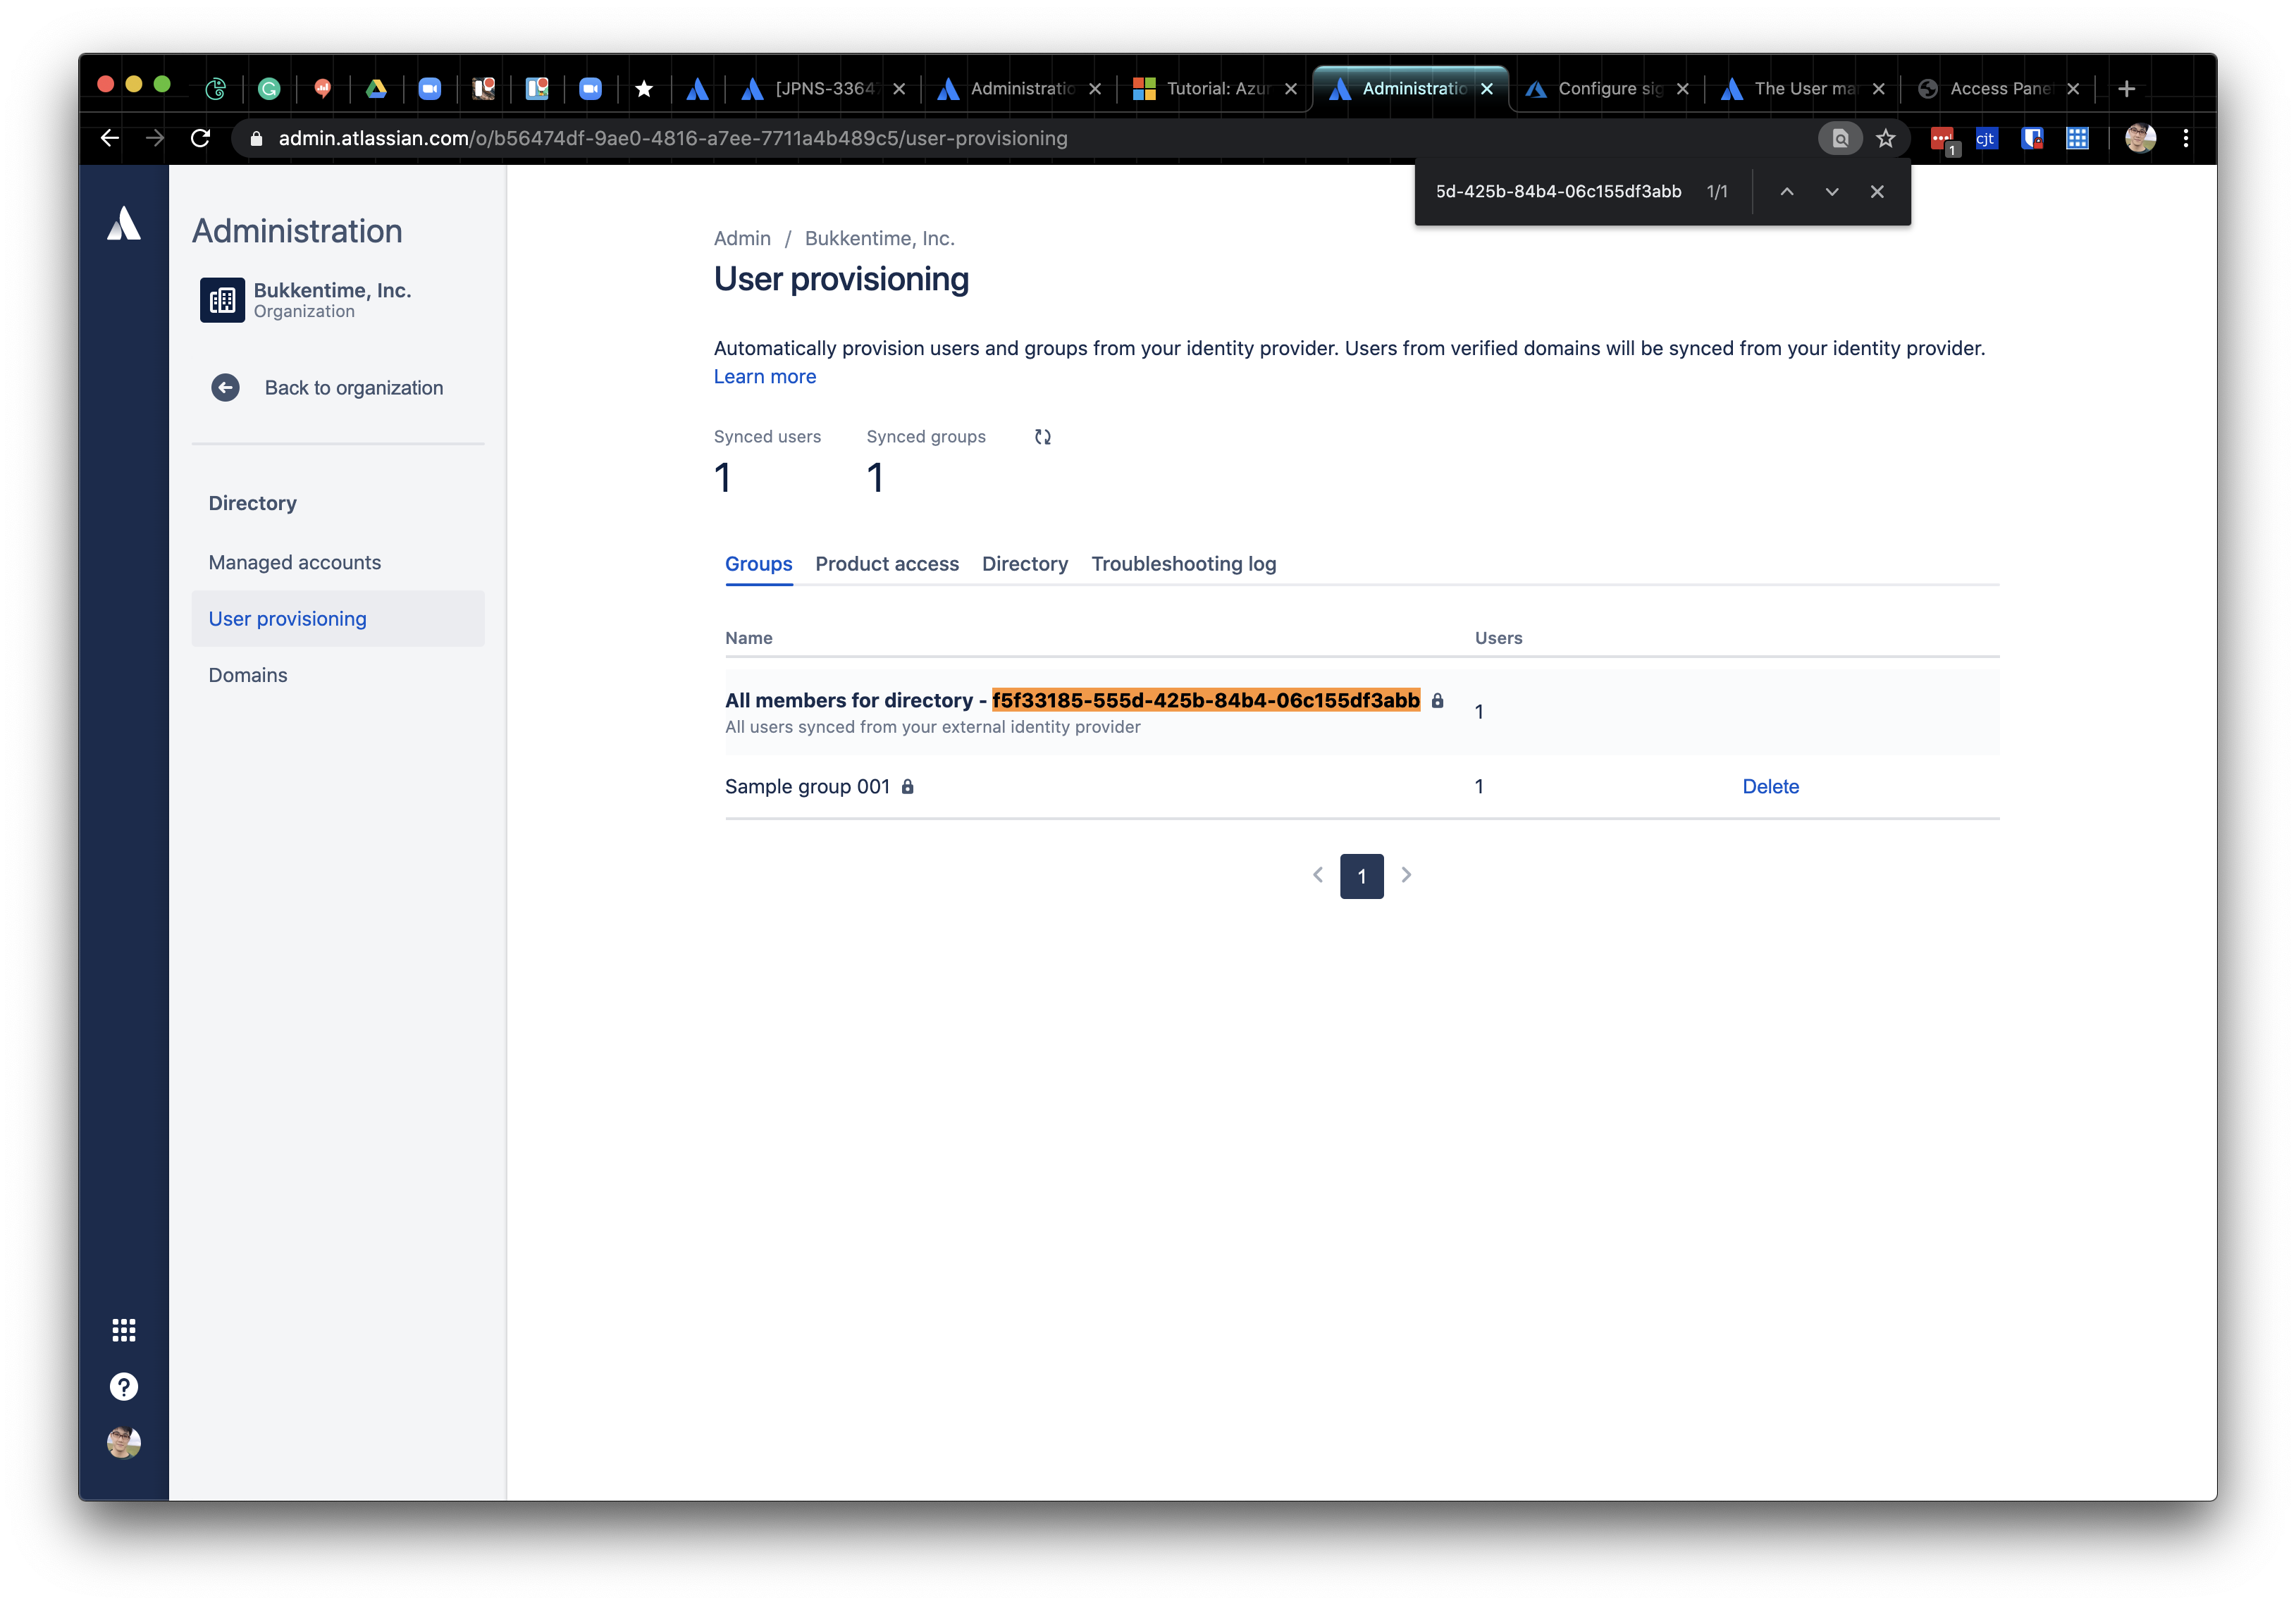The image size is (2296, 1605).
Task: Bookmark this page with the star icon
Action: (1886, 138)
